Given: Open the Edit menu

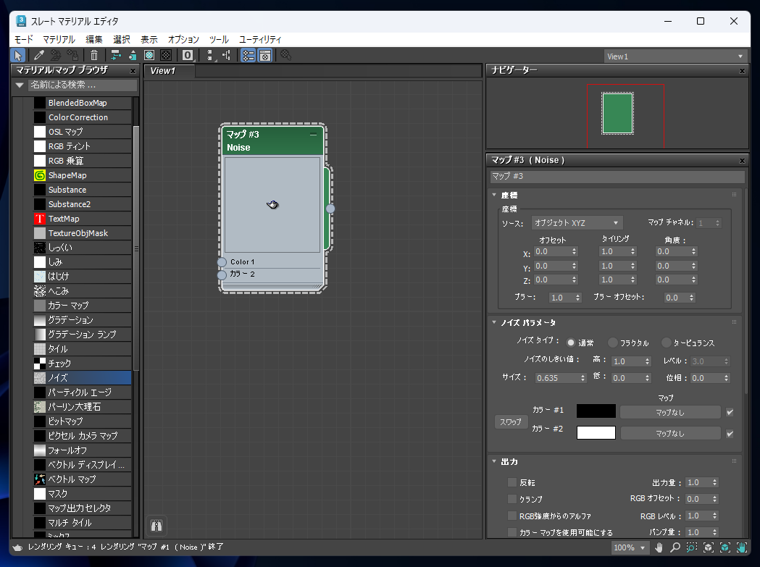Looking at the screenshot, I should [x=94, y=40].
